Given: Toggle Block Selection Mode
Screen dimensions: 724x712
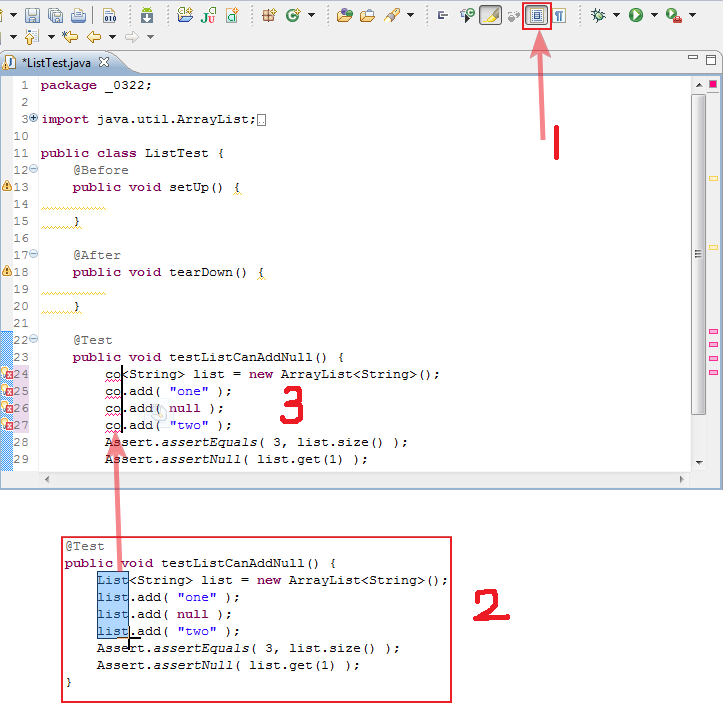Looking at the screenshot, I should pos(537,16).
